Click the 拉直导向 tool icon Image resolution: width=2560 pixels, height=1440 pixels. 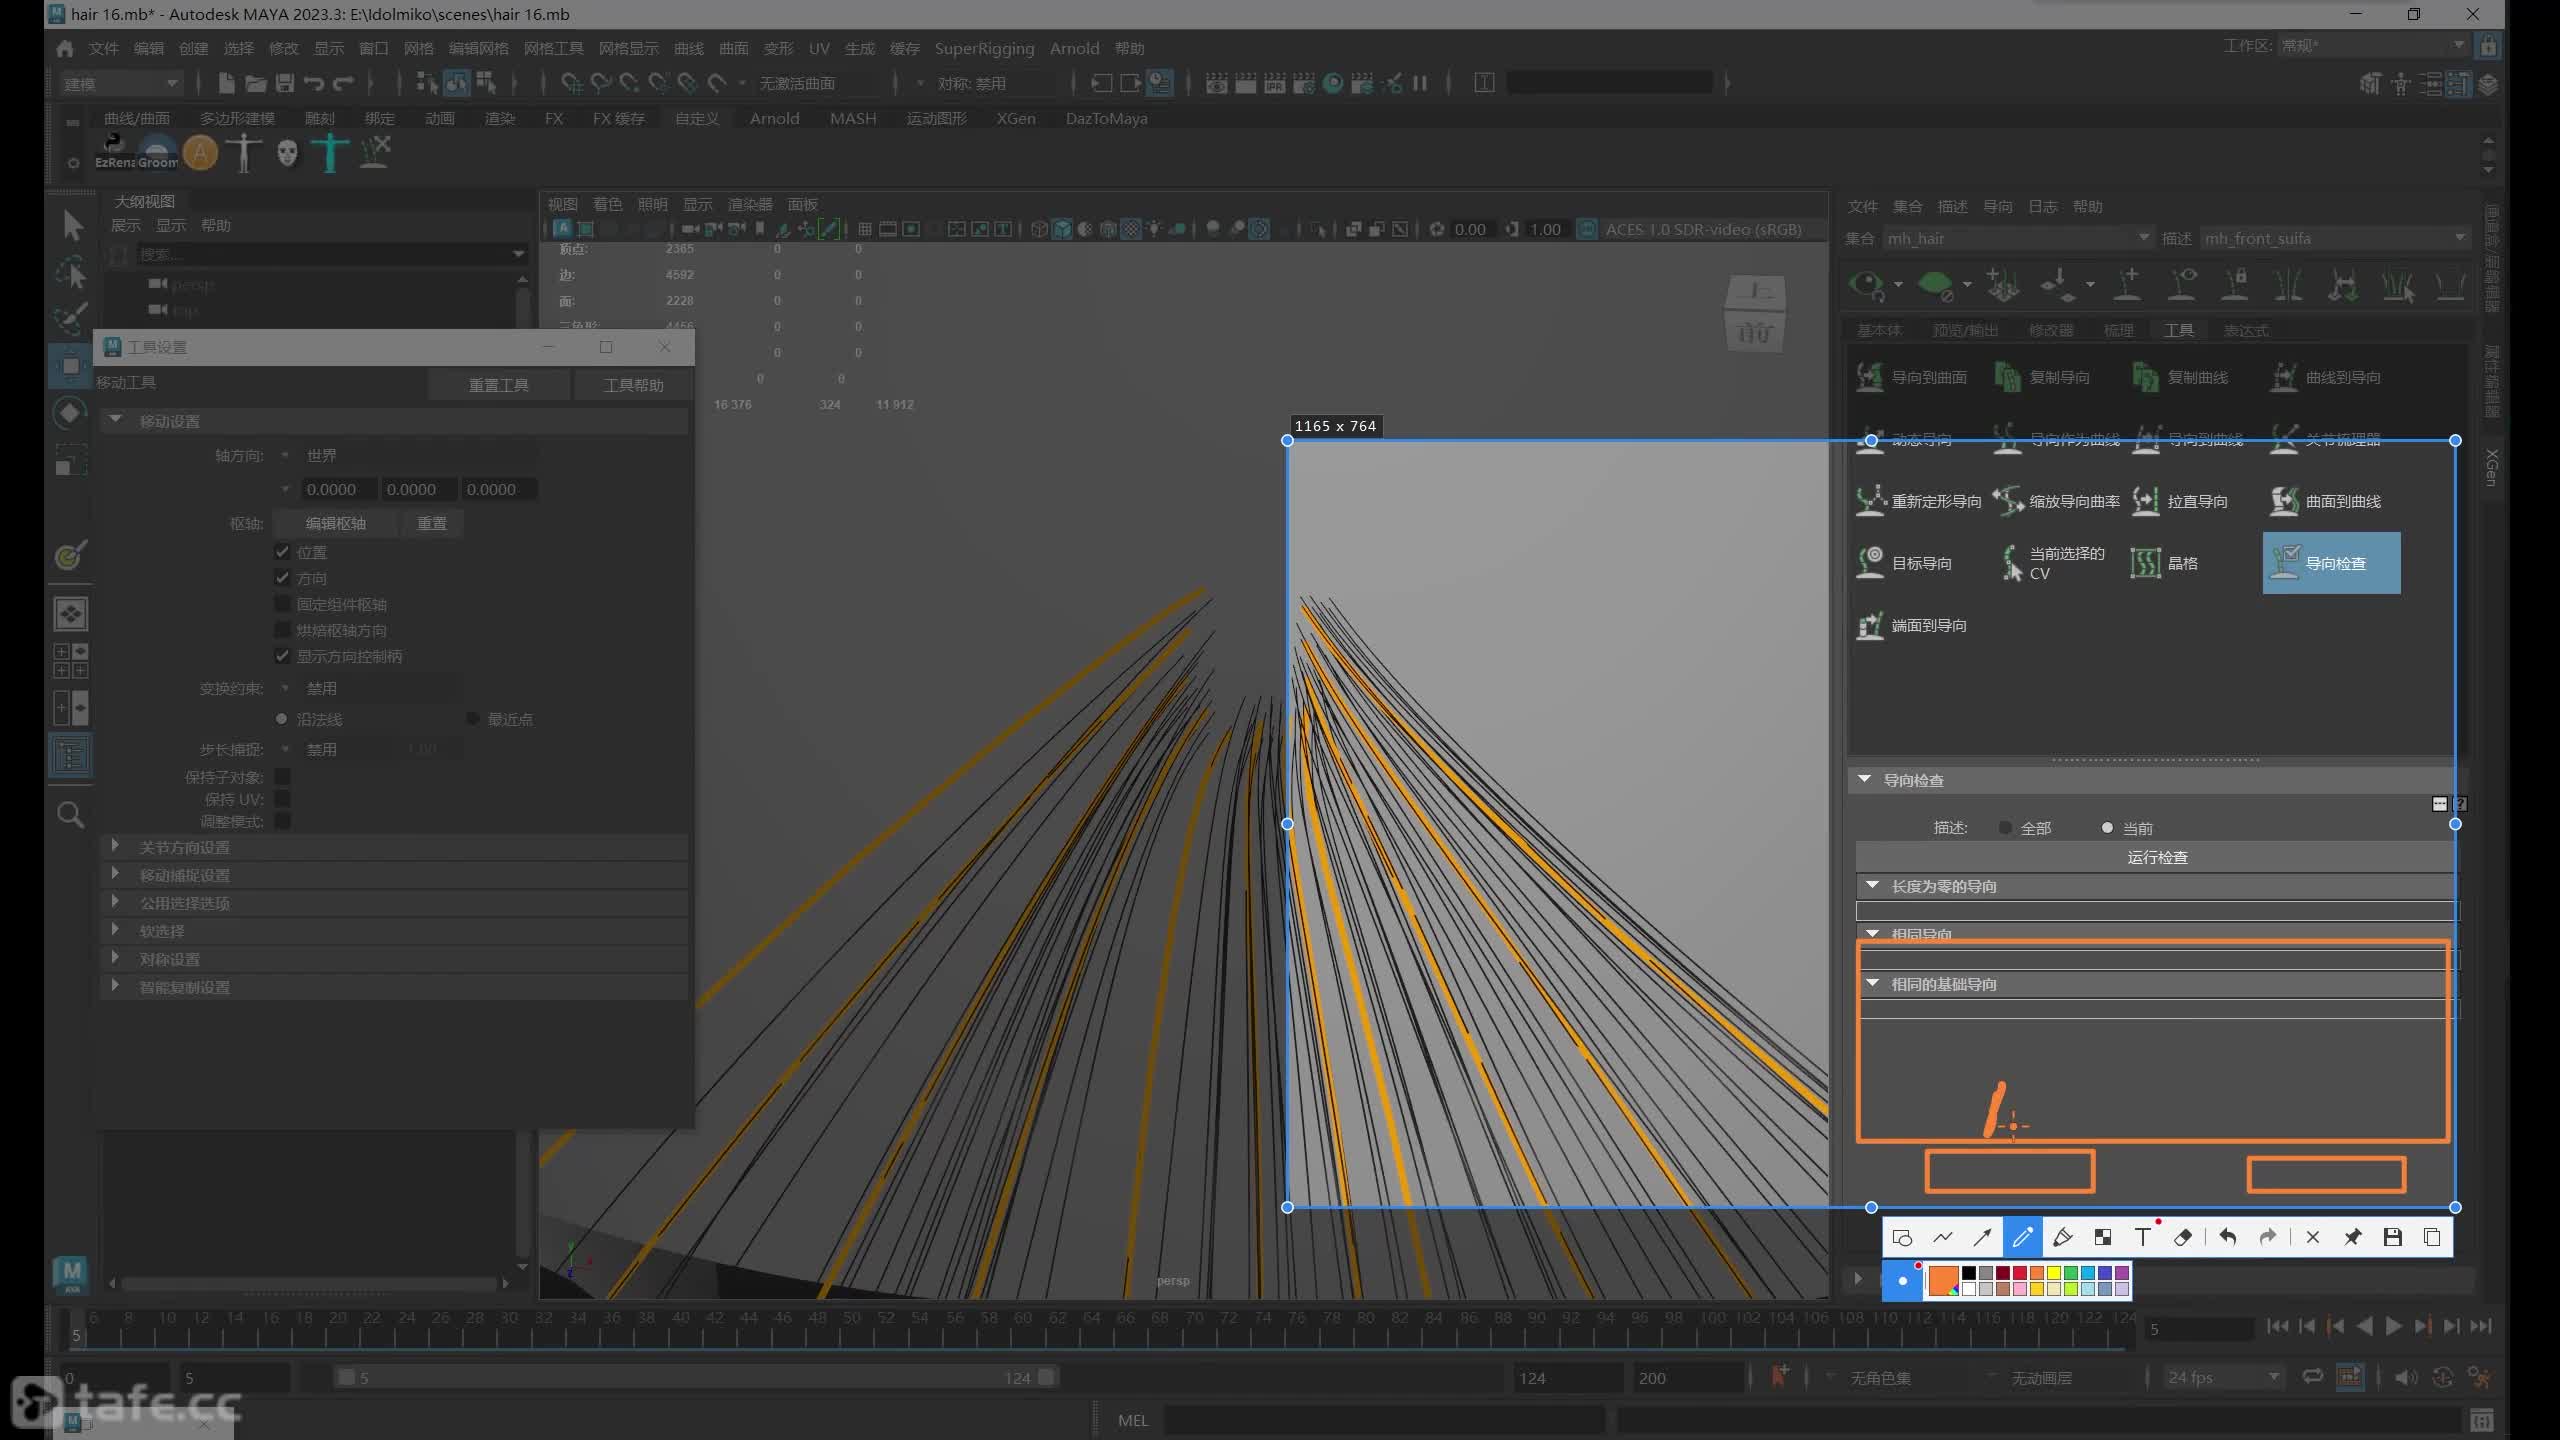point(2145,501)
